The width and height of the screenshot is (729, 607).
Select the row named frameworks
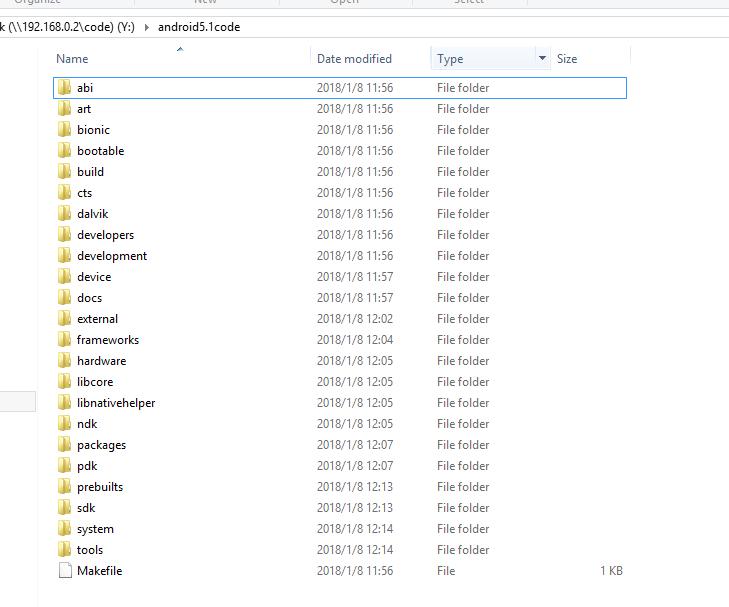click(340, 340)
